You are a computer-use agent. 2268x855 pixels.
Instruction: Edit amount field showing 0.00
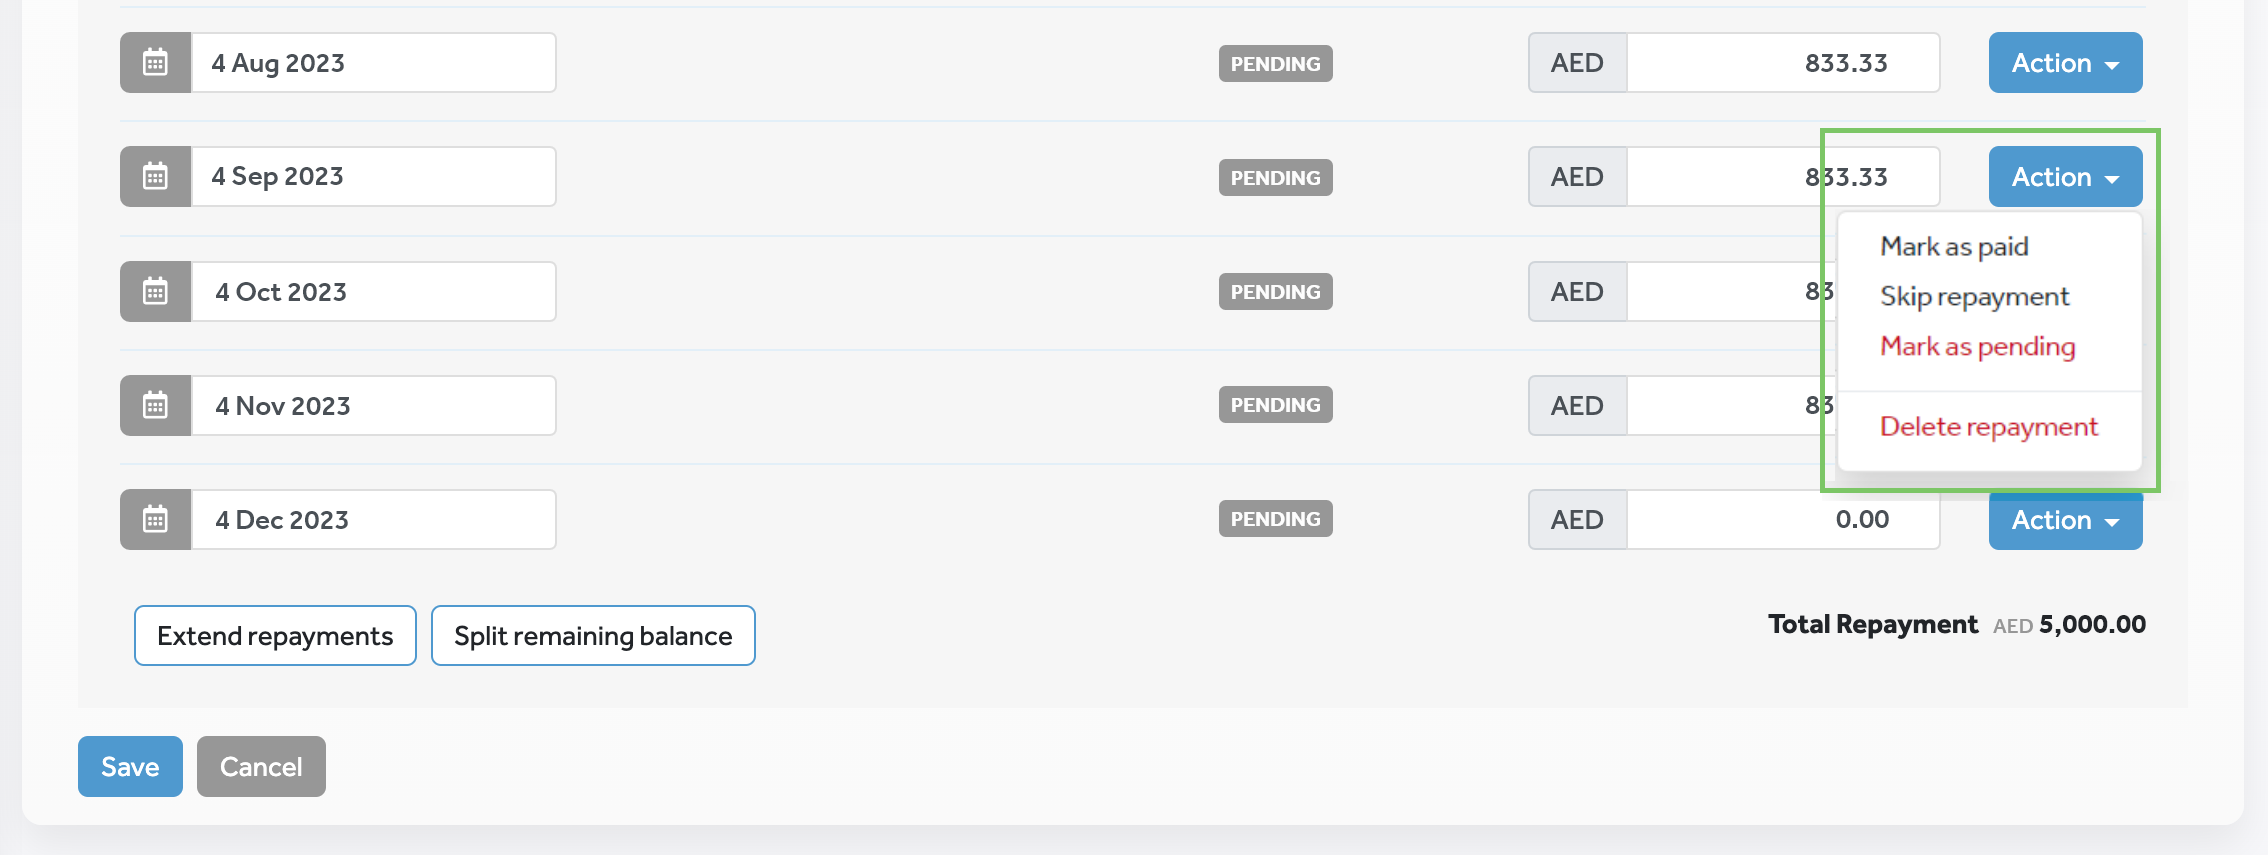tap(1782, 519)
